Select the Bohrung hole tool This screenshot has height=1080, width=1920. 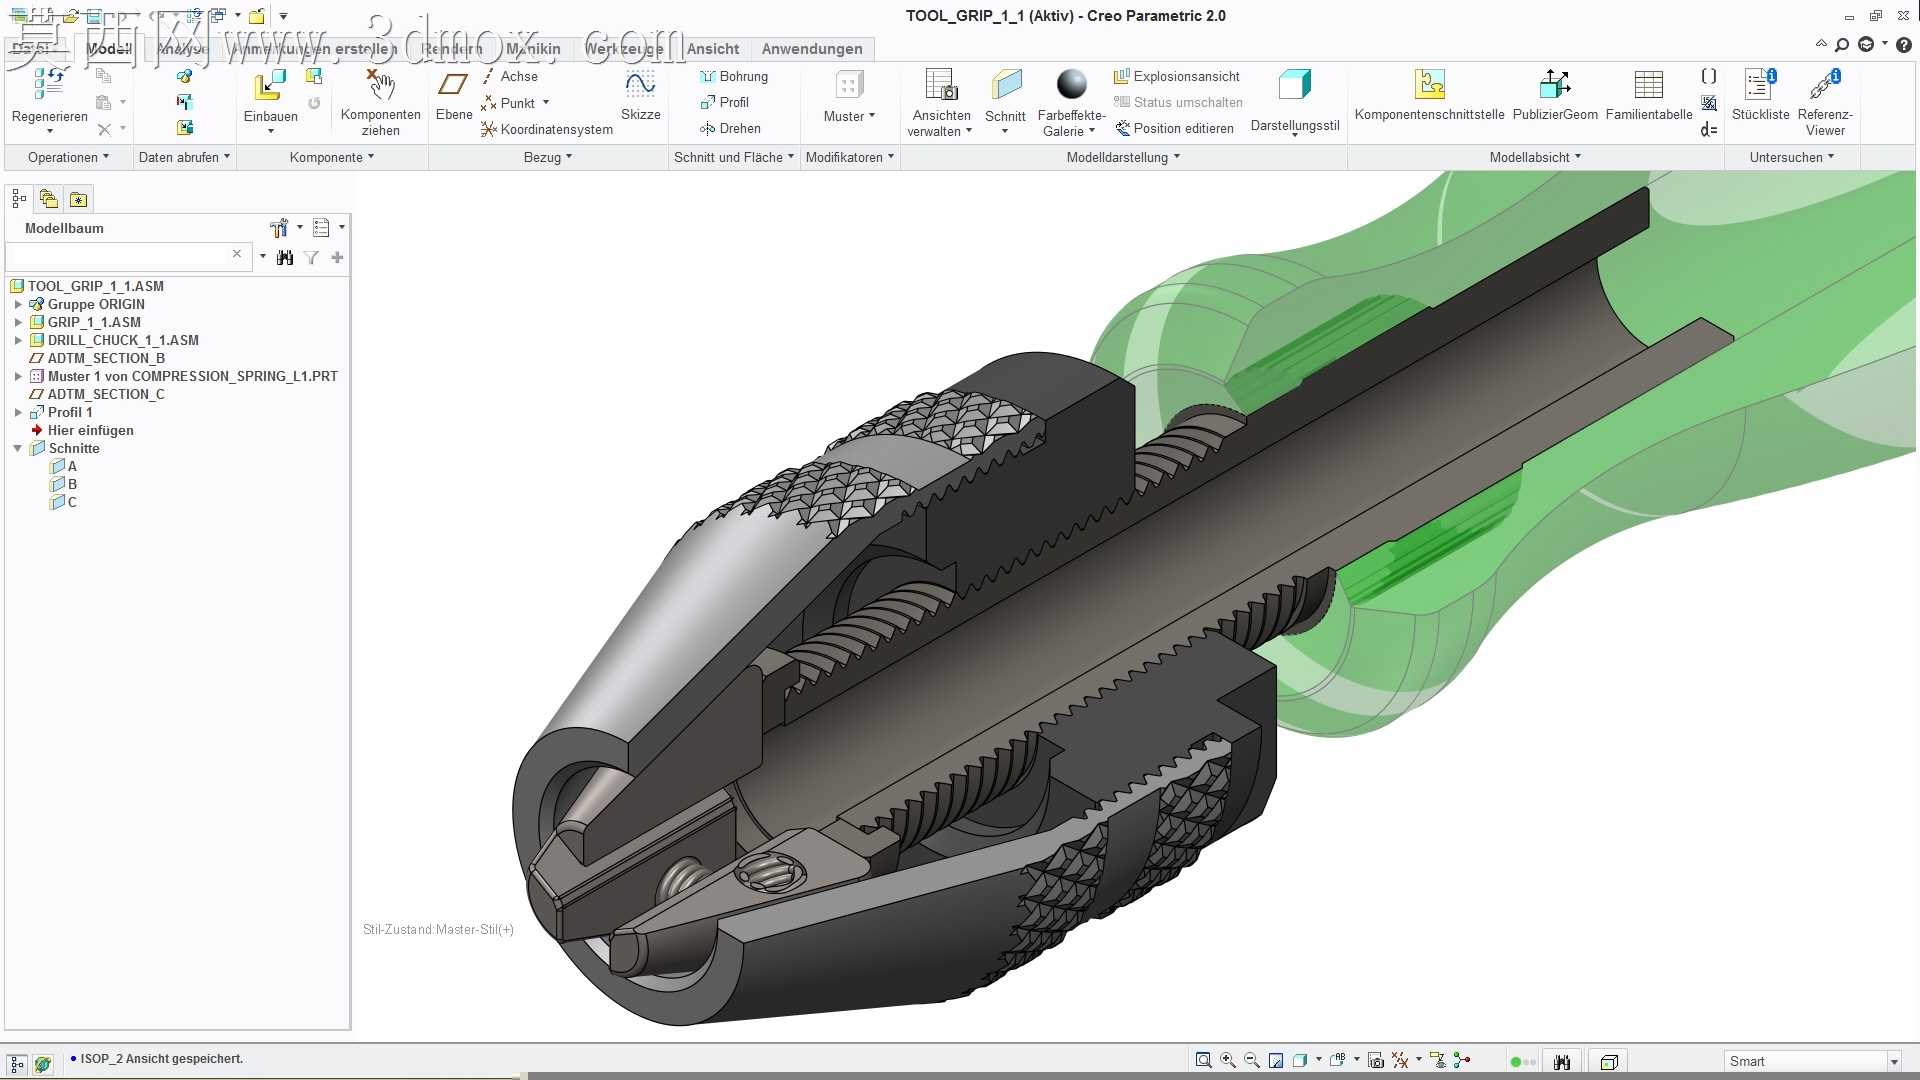coord(734,76)
